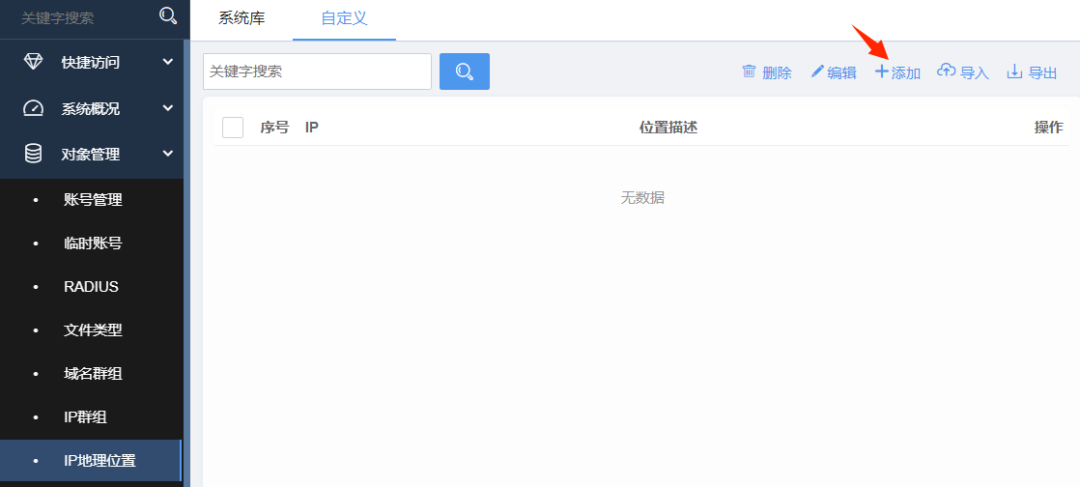Click the 编辑 text button
This screenshot has height=487, width=1080.
(842, 73)
